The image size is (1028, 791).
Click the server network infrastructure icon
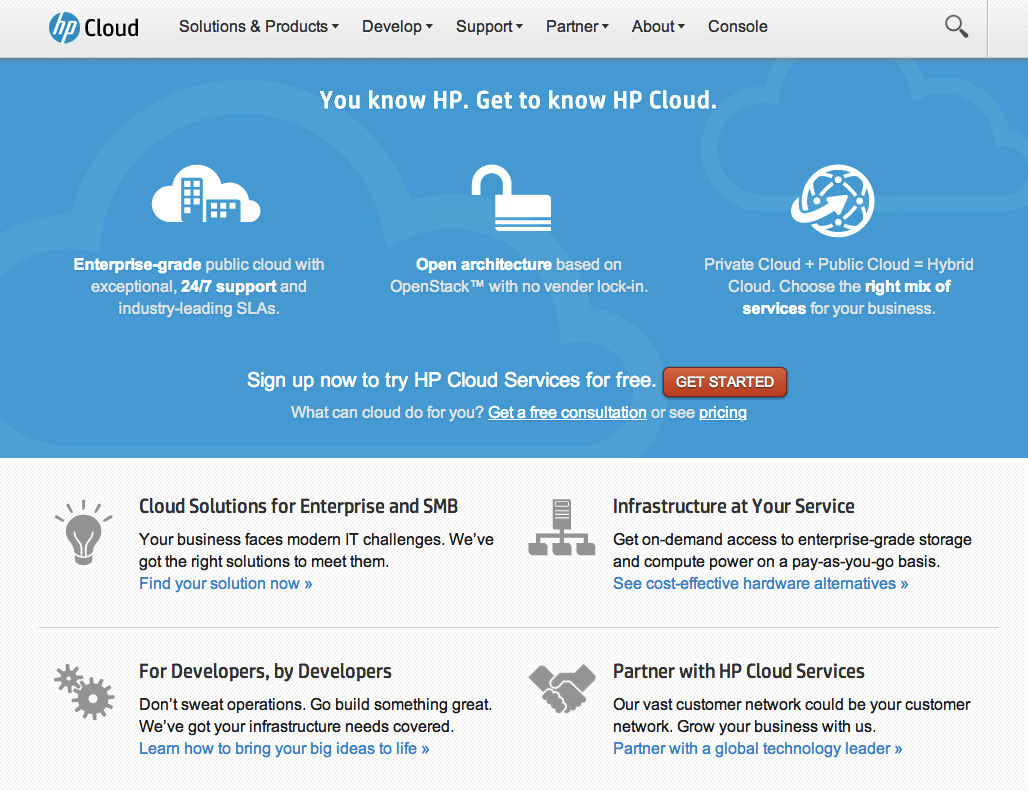(562, 528)
